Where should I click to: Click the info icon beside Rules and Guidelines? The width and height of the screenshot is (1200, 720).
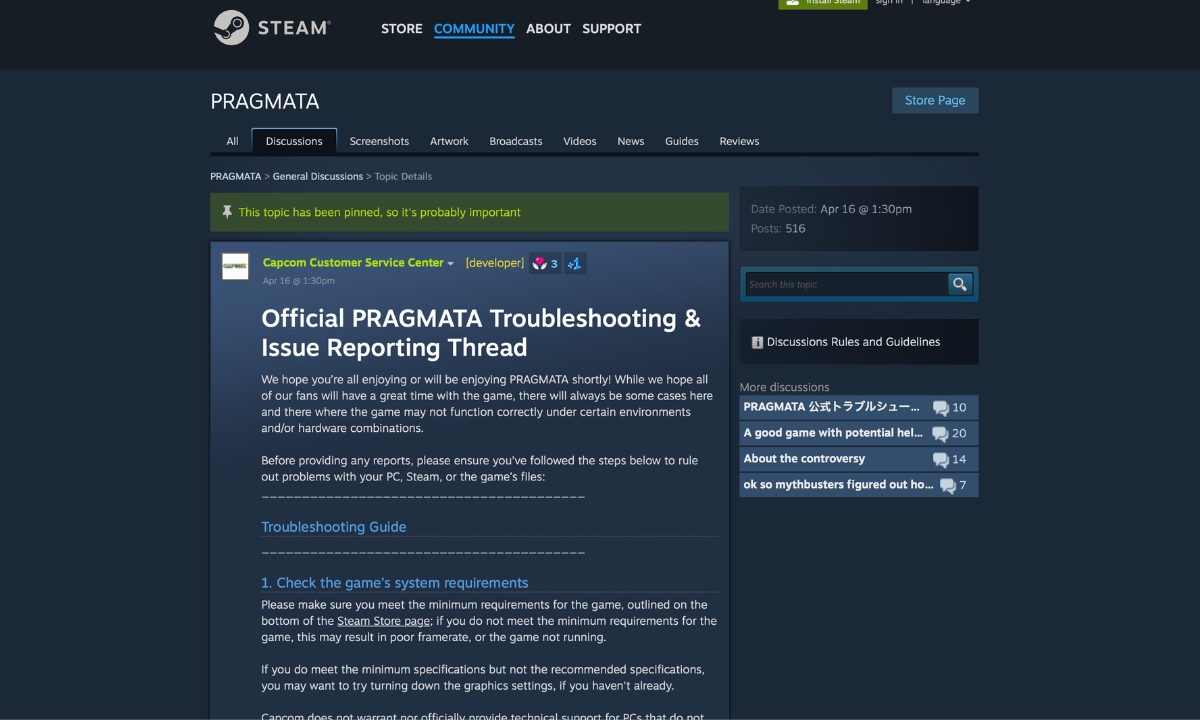[757, 342]
